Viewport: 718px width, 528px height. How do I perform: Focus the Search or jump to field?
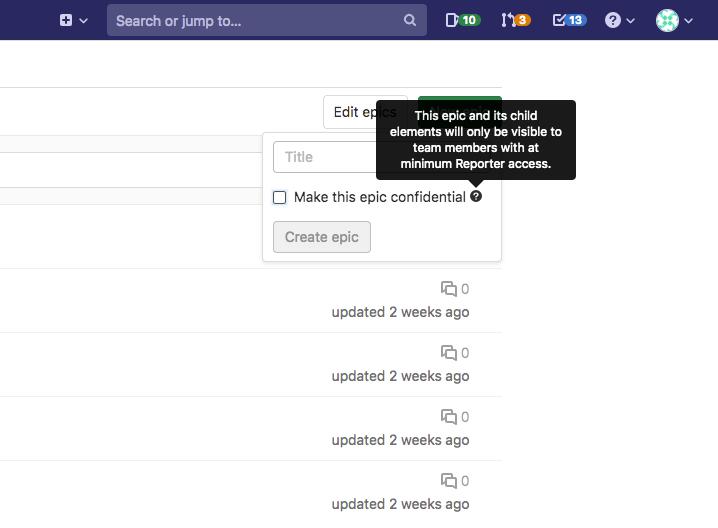tap(255, 20)
